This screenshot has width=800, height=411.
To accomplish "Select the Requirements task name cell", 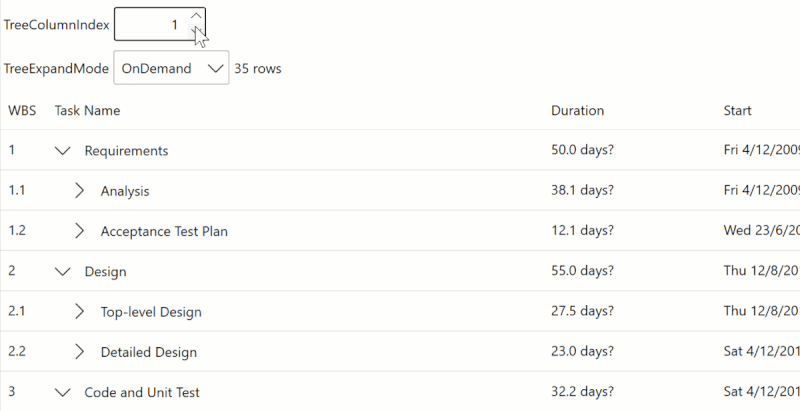I will (x=126, y=151).
